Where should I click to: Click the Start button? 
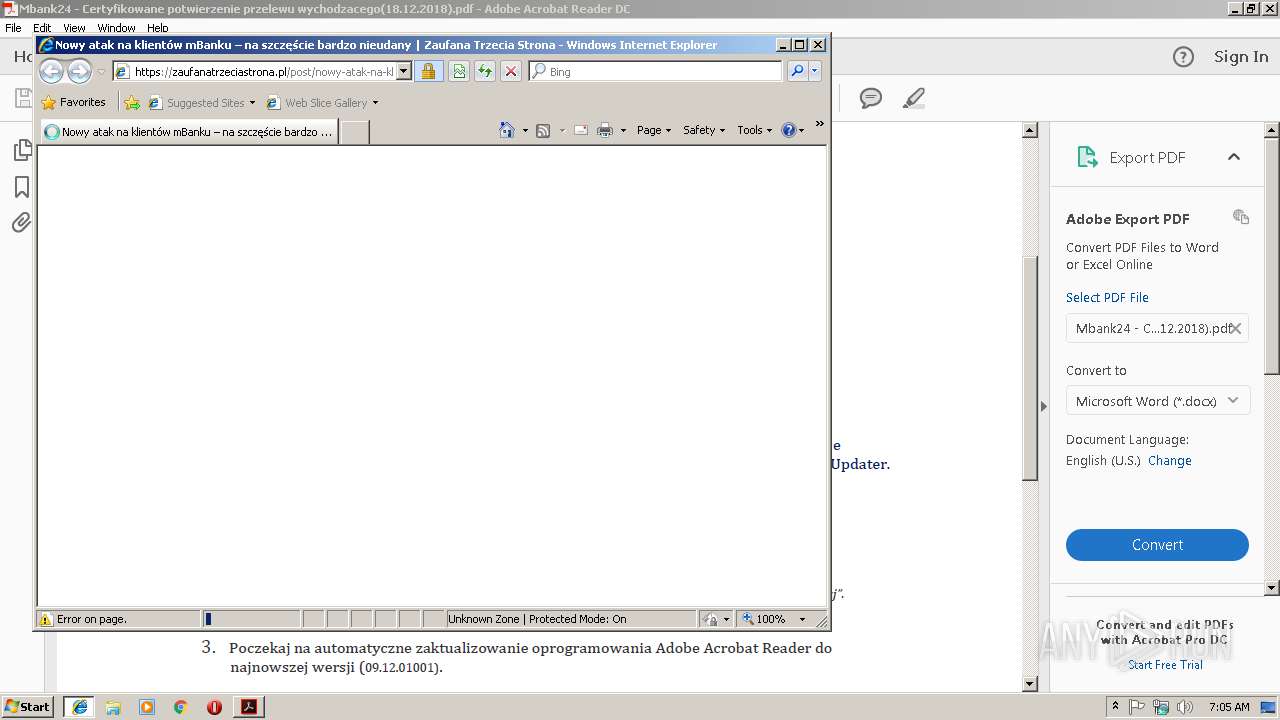[28, 707]
